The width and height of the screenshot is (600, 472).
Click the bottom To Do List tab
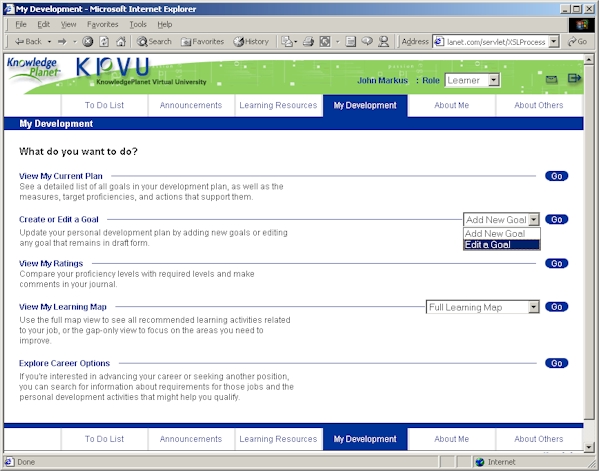click(x=104, y=439)
